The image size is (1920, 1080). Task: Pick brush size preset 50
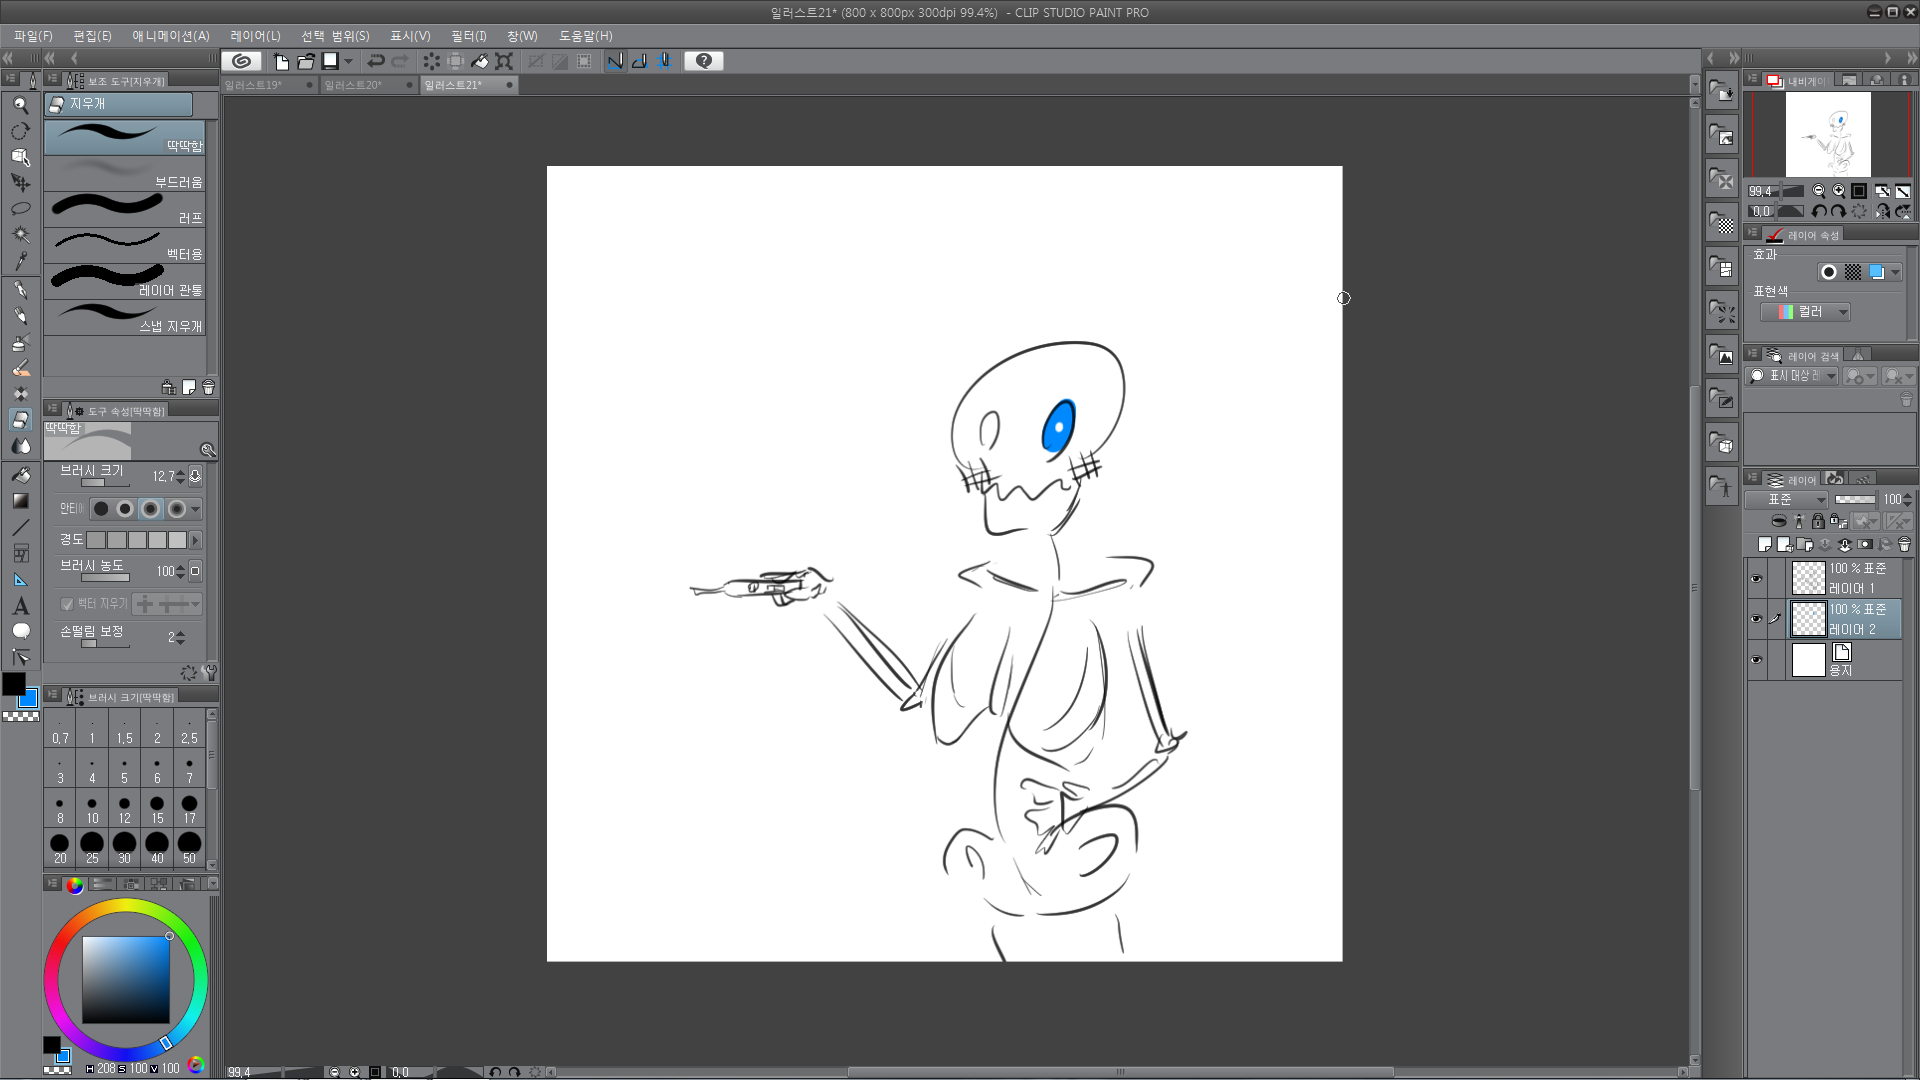(x=189, y=848)
